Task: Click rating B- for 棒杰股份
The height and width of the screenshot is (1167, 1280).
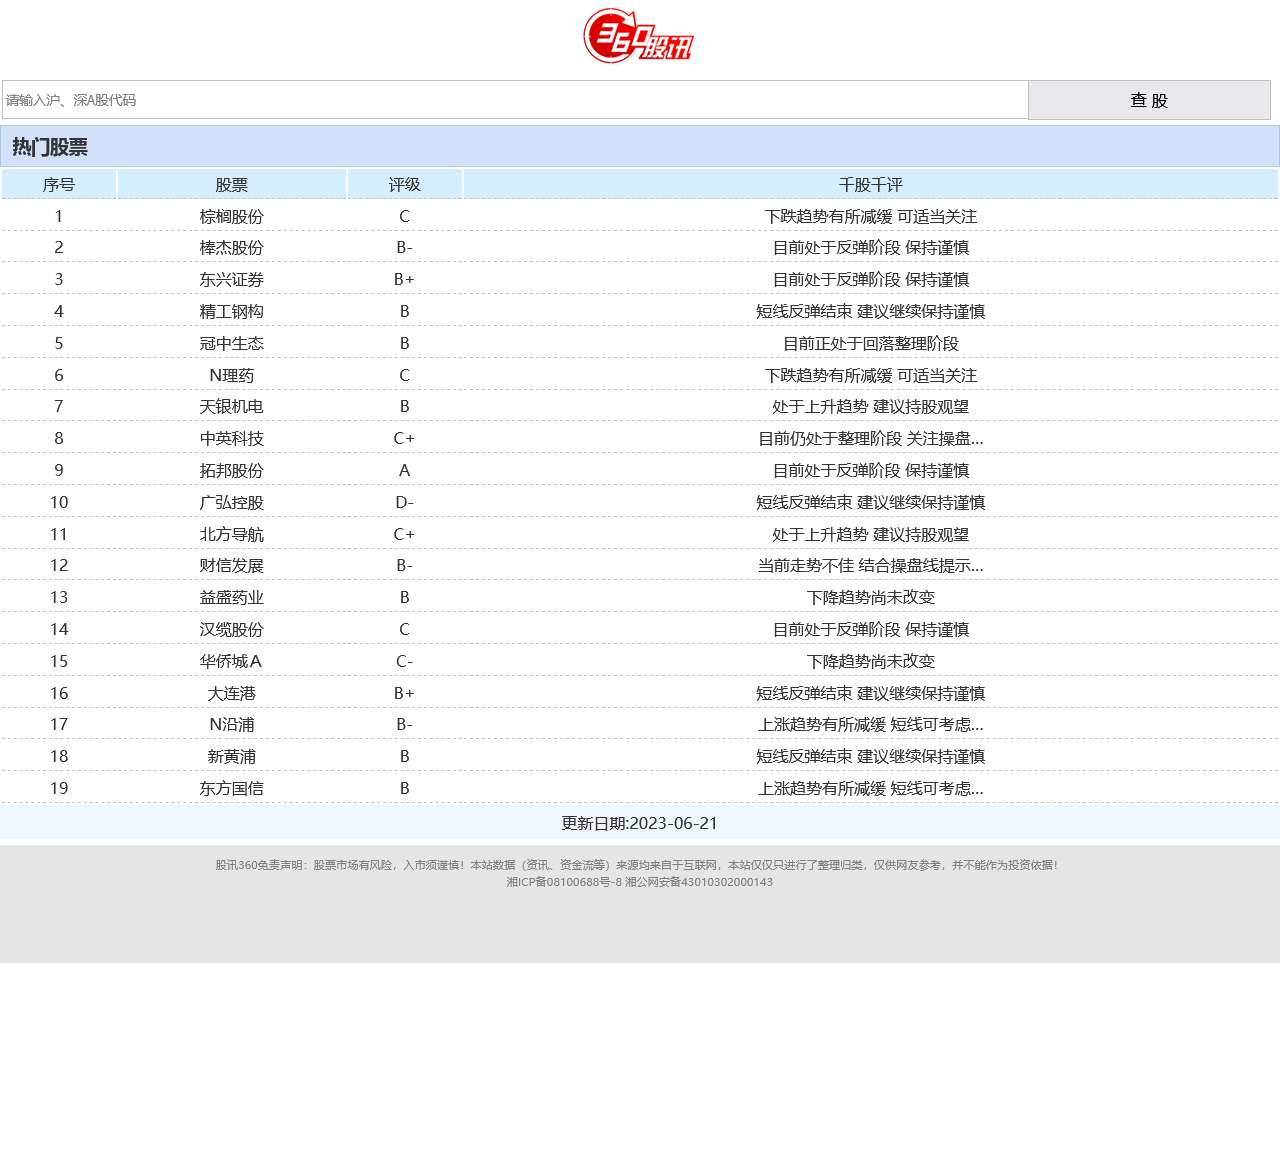Action: [x=404, y=247]
